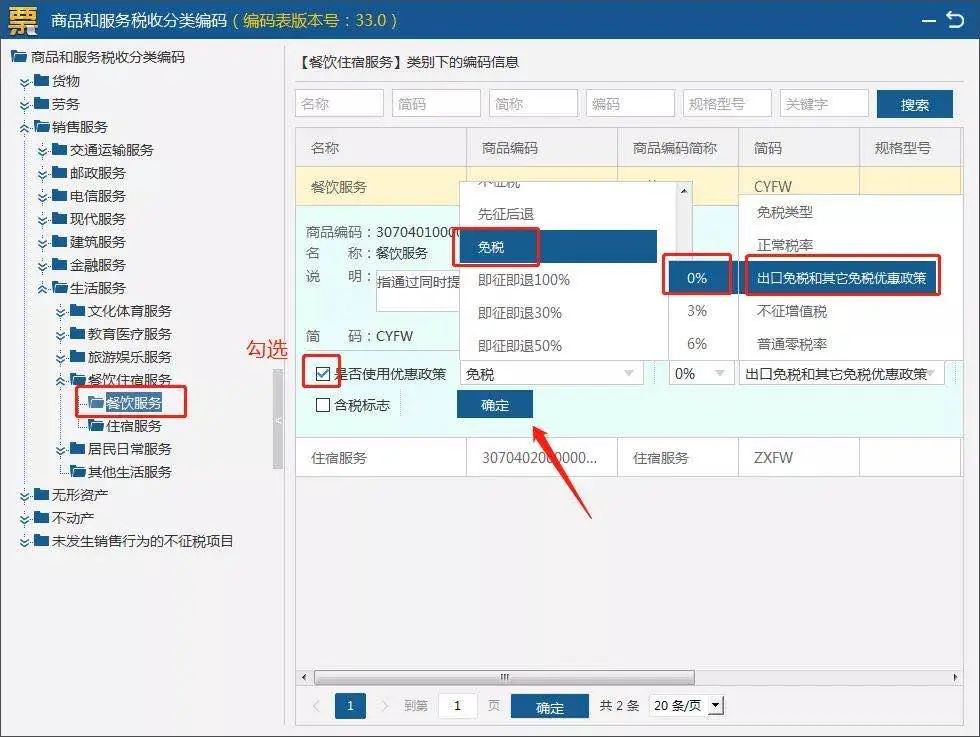This screenshot has height=737, width=980.
Task: Click the 电信服务 folder icon
Action: click(x=59, y=196)
